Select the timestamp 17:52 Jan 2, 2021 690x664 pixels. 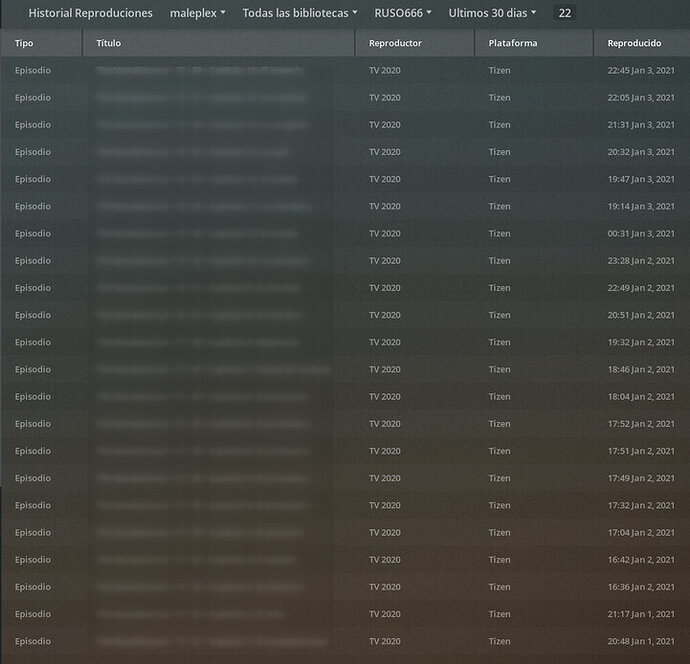coord(641,424)
